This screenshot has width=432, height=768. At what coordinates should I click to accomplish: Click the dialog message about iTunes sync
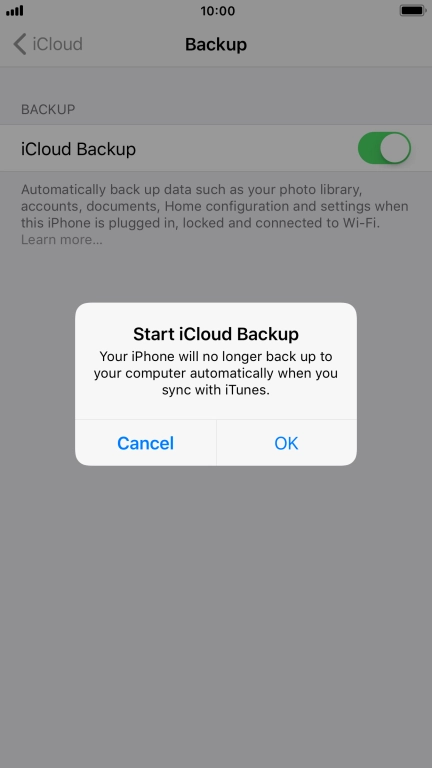click(216, 373)
